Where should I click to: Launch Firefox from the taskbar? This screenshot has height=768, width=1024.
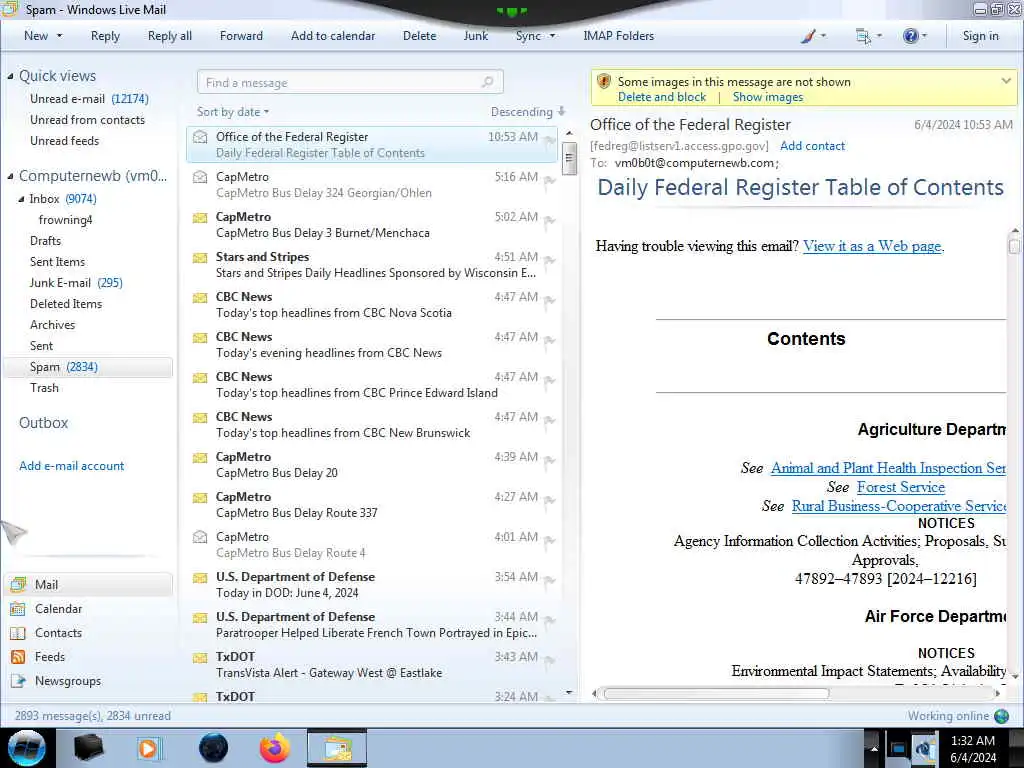tap(274, 748)
